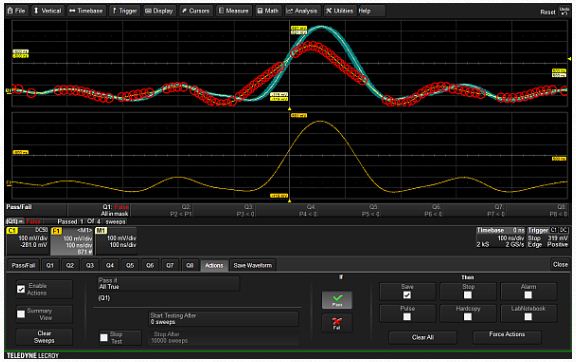Screen dimensions: 576x362
Task: Click the red Fail X icon
Action: pos(337,323)
